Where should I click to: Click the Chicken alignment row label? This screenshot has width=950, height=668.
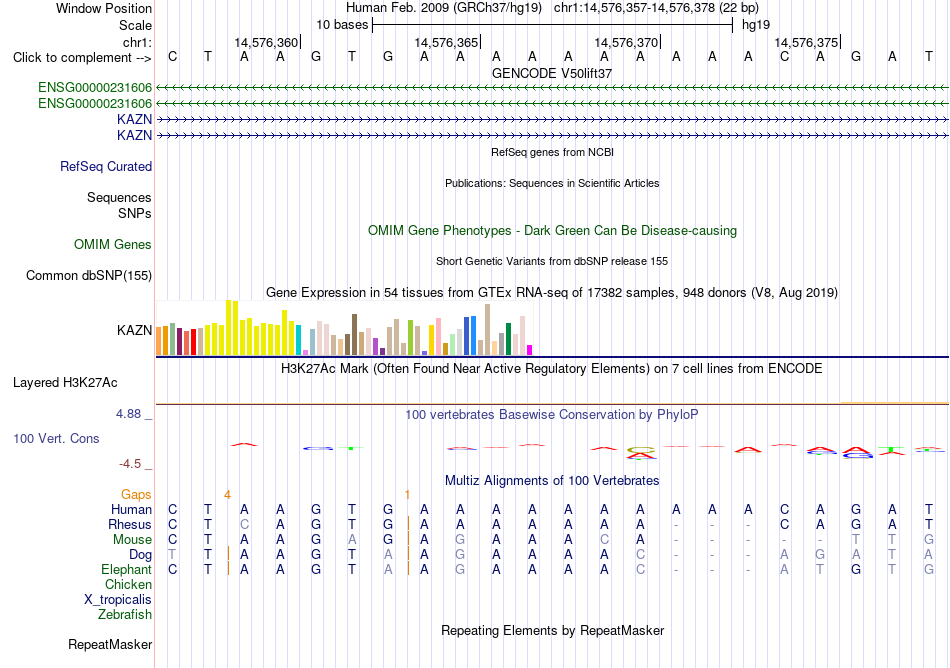pyautogui.click(x=128, y=584)
